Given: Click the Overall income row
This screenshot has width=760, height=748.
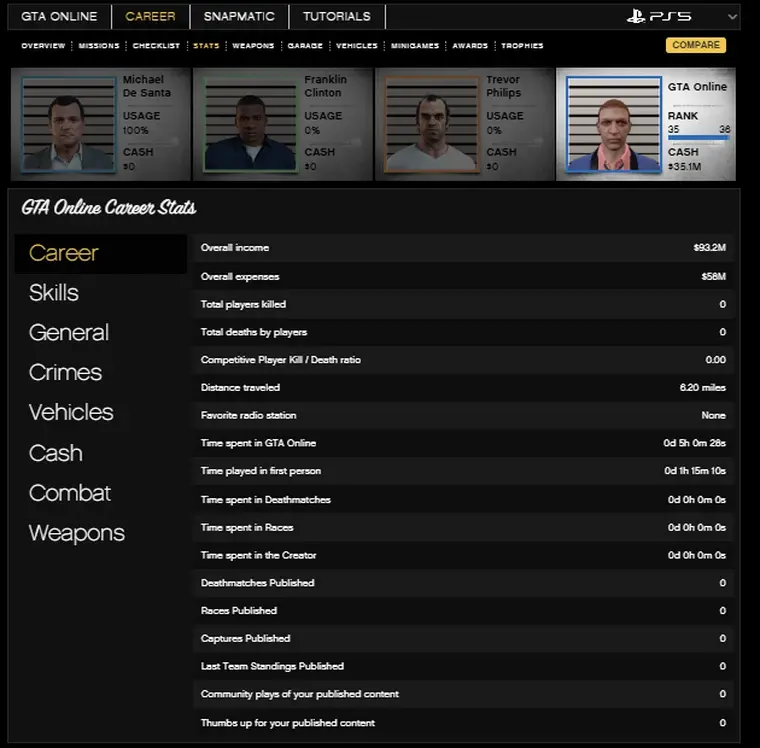Looking at the screenshot, I should (x=463, y=248).
